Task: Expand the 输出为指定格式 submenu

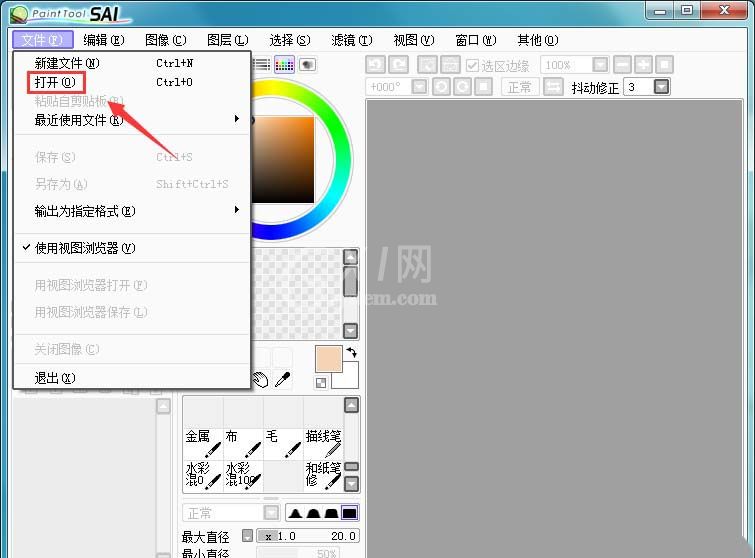Action: [x=132, y=211]
